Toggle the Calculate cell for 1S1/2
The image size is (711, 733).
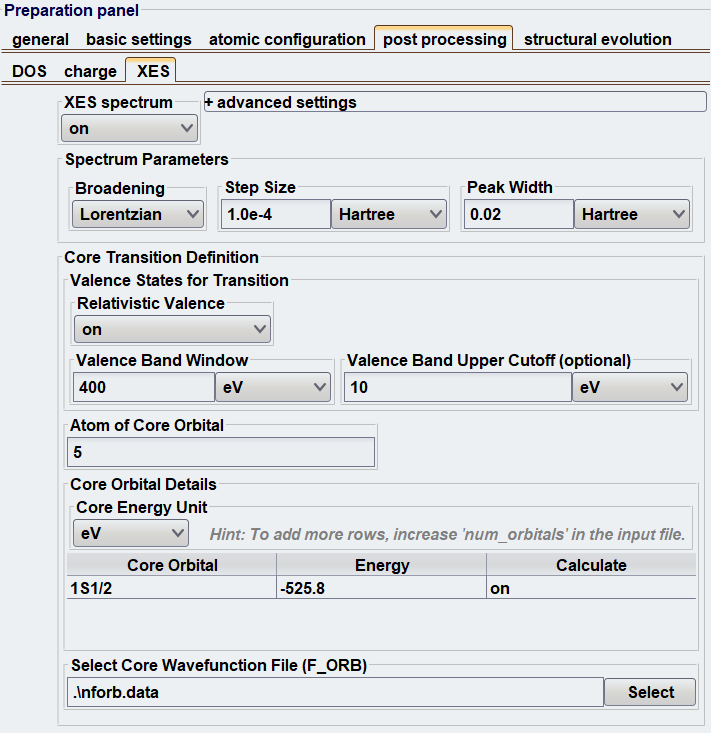coord(591,588)
